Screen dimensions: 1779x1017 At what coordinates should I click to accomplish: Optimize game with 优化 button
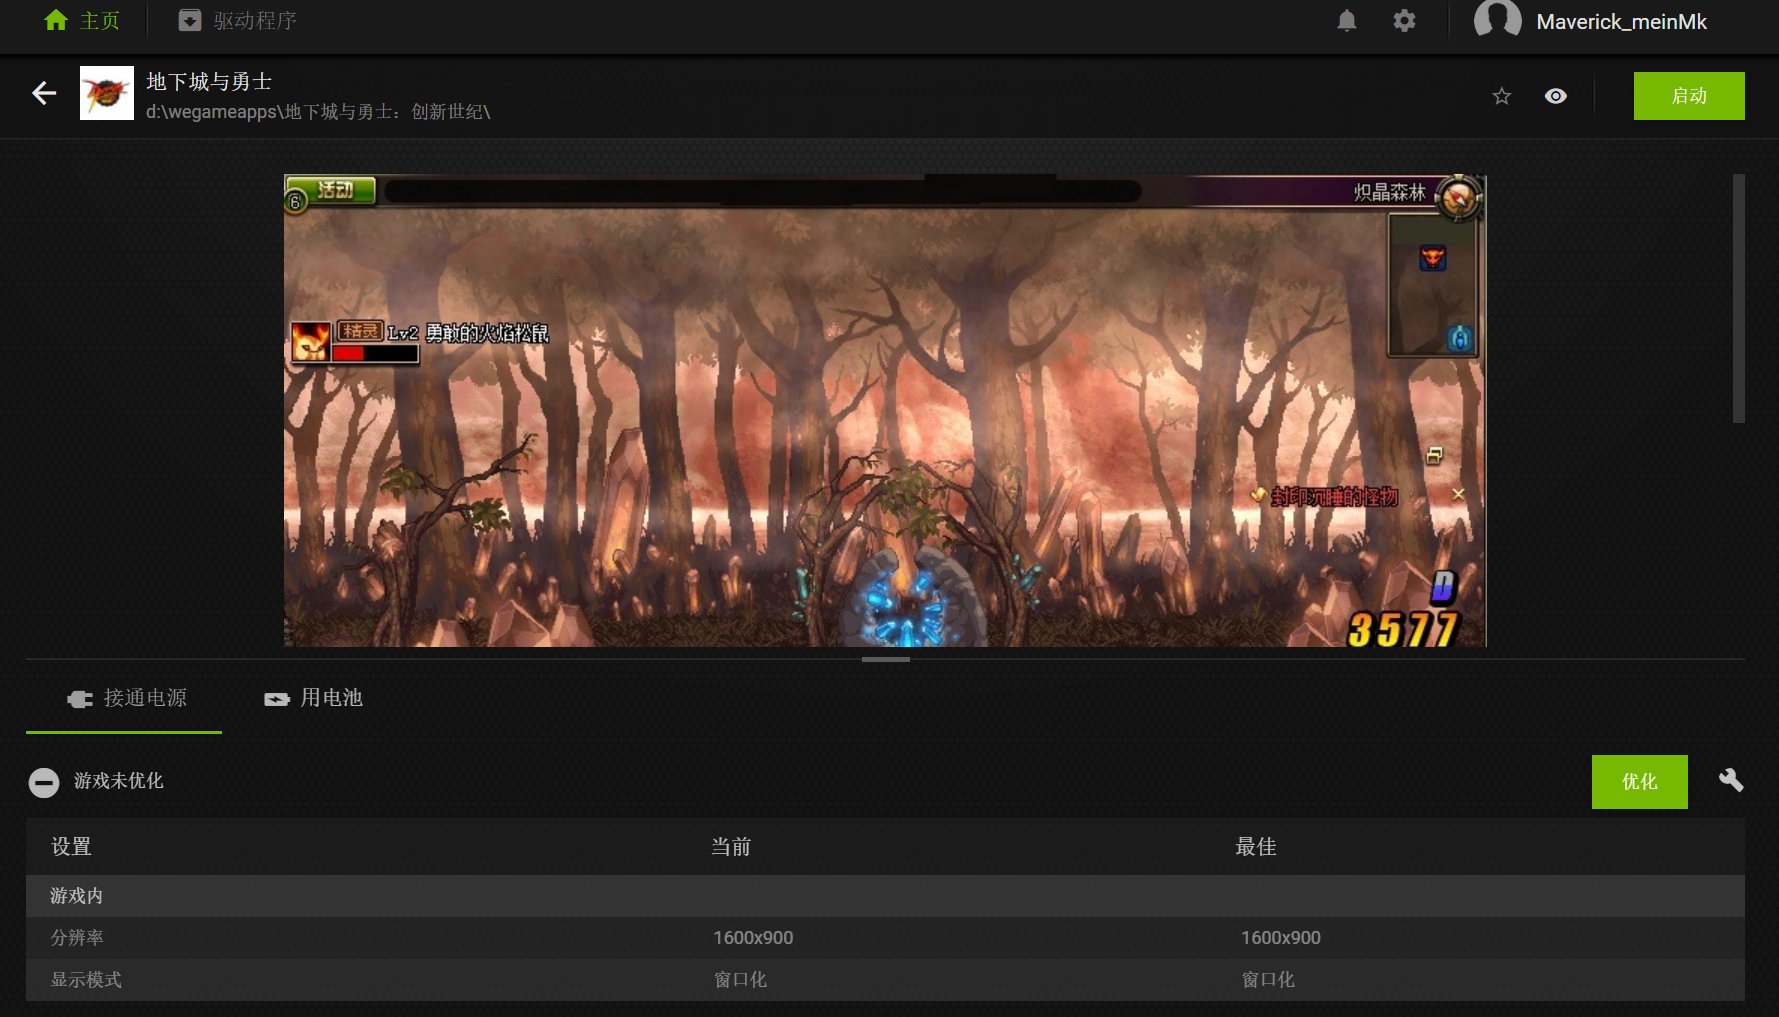tap(1639, 782)
